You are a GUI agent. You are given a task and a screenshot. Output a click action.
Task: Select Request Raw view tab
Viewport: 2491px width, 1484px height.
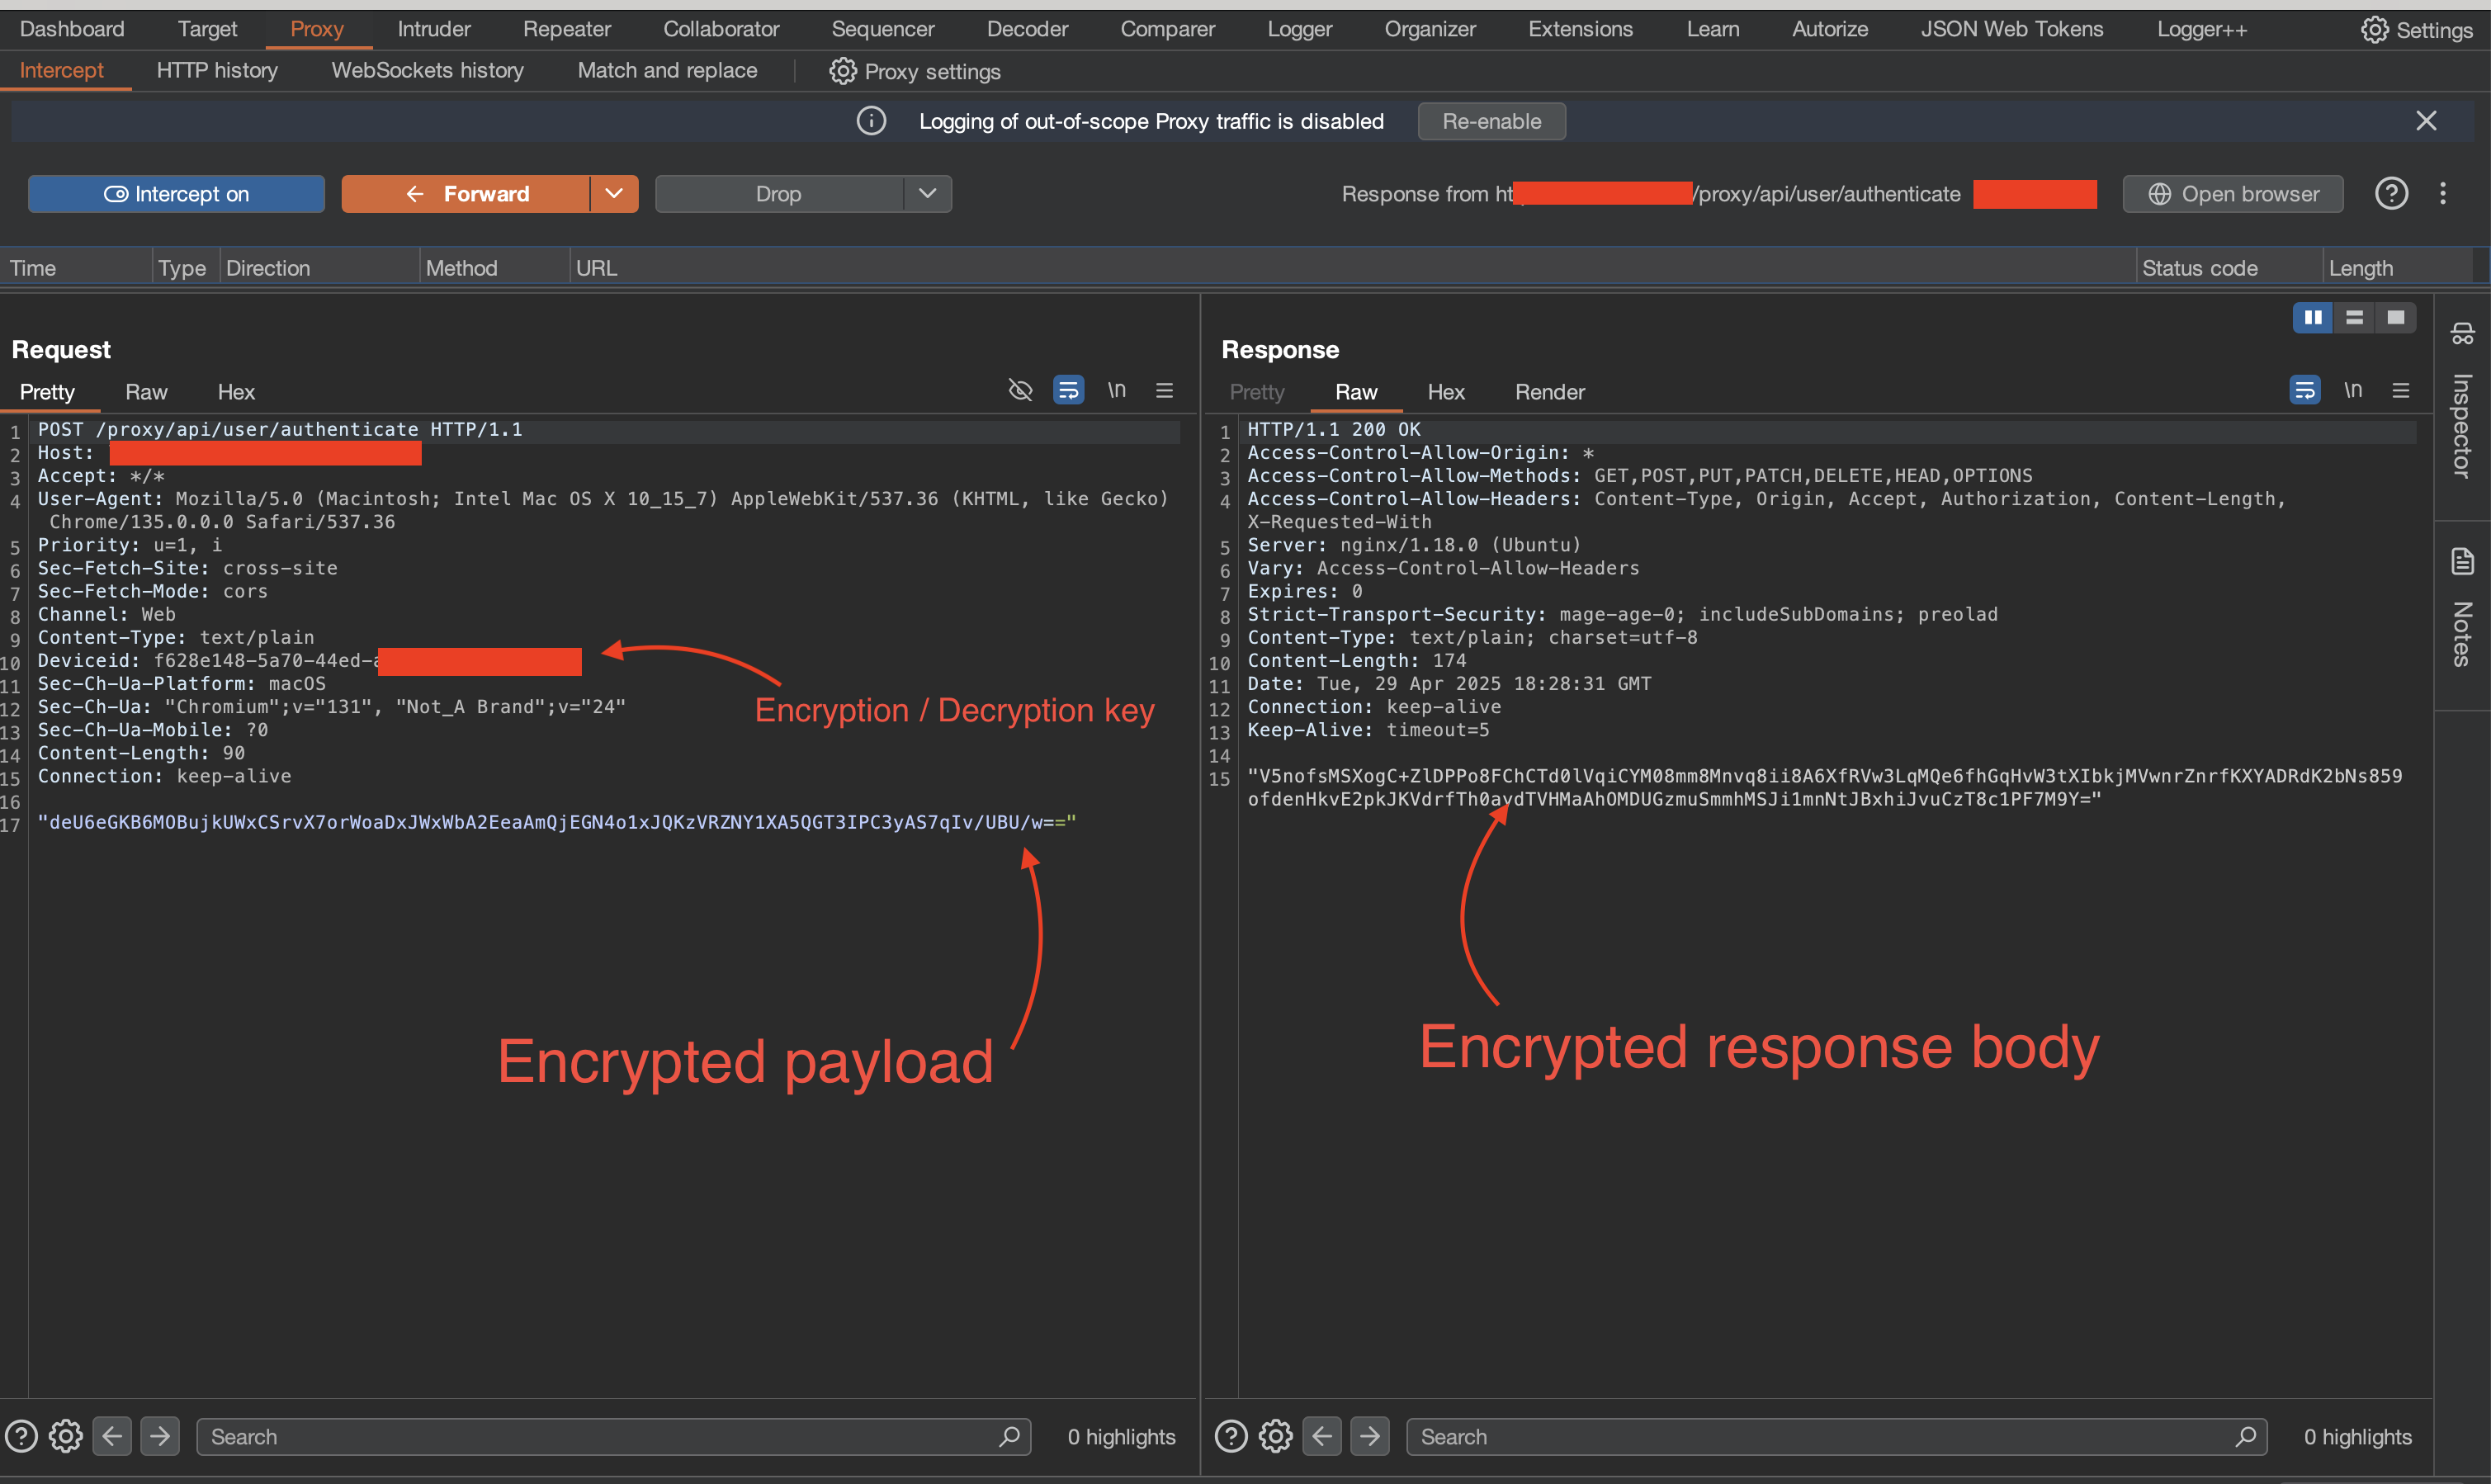[146, 392]
